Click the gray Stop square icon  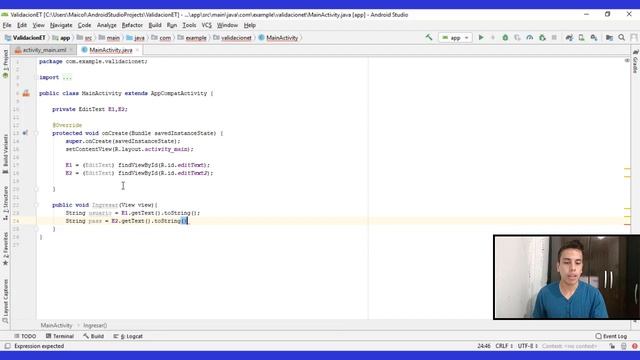[554, 38]
